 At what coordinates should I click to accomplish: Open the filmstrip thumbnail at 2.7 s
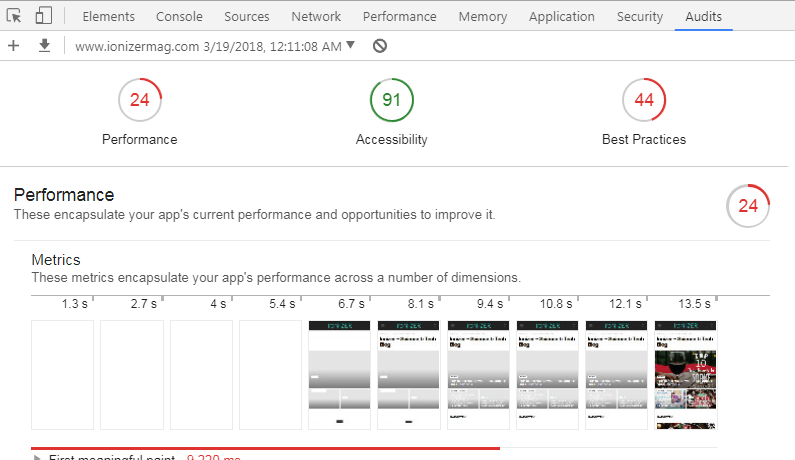(132, 375)
